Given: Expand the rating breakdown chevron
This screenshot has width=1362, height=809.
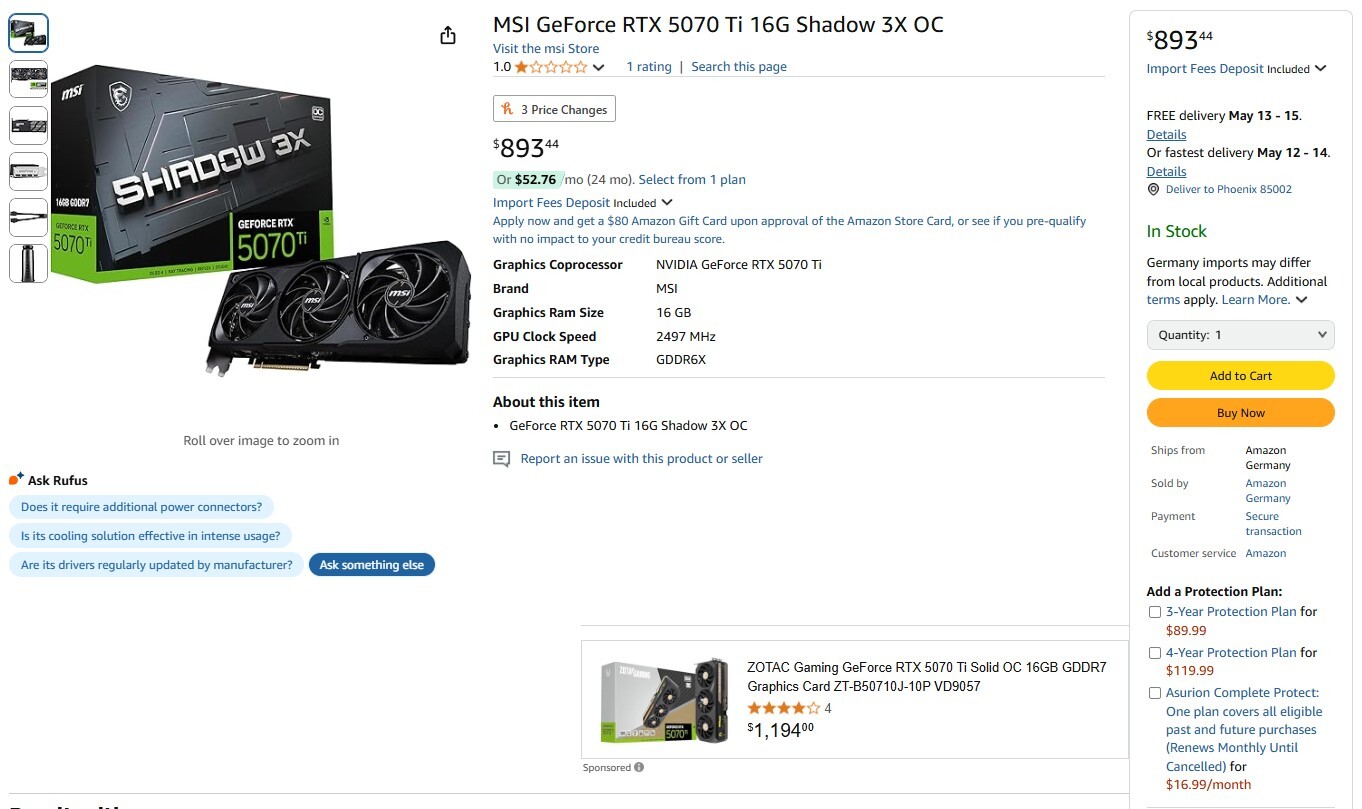Looking at the screenshot, I should (x=599, y=67).
